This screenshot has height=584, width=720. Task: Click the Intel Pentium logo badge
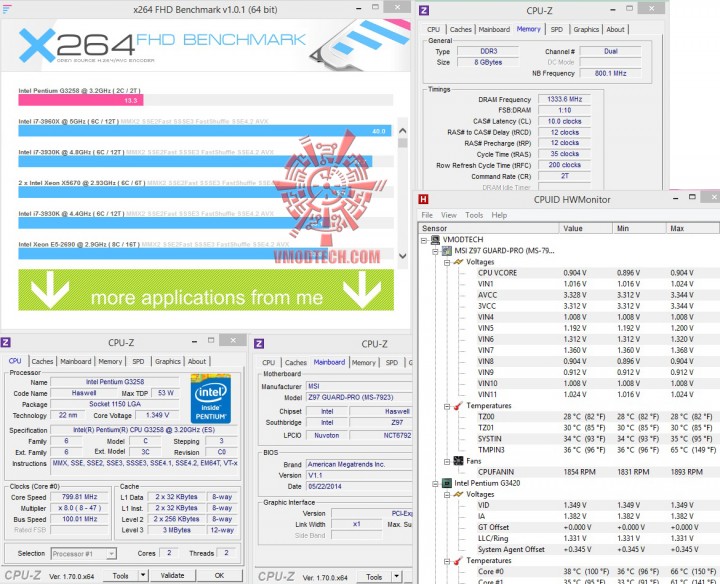click(211, 399)
